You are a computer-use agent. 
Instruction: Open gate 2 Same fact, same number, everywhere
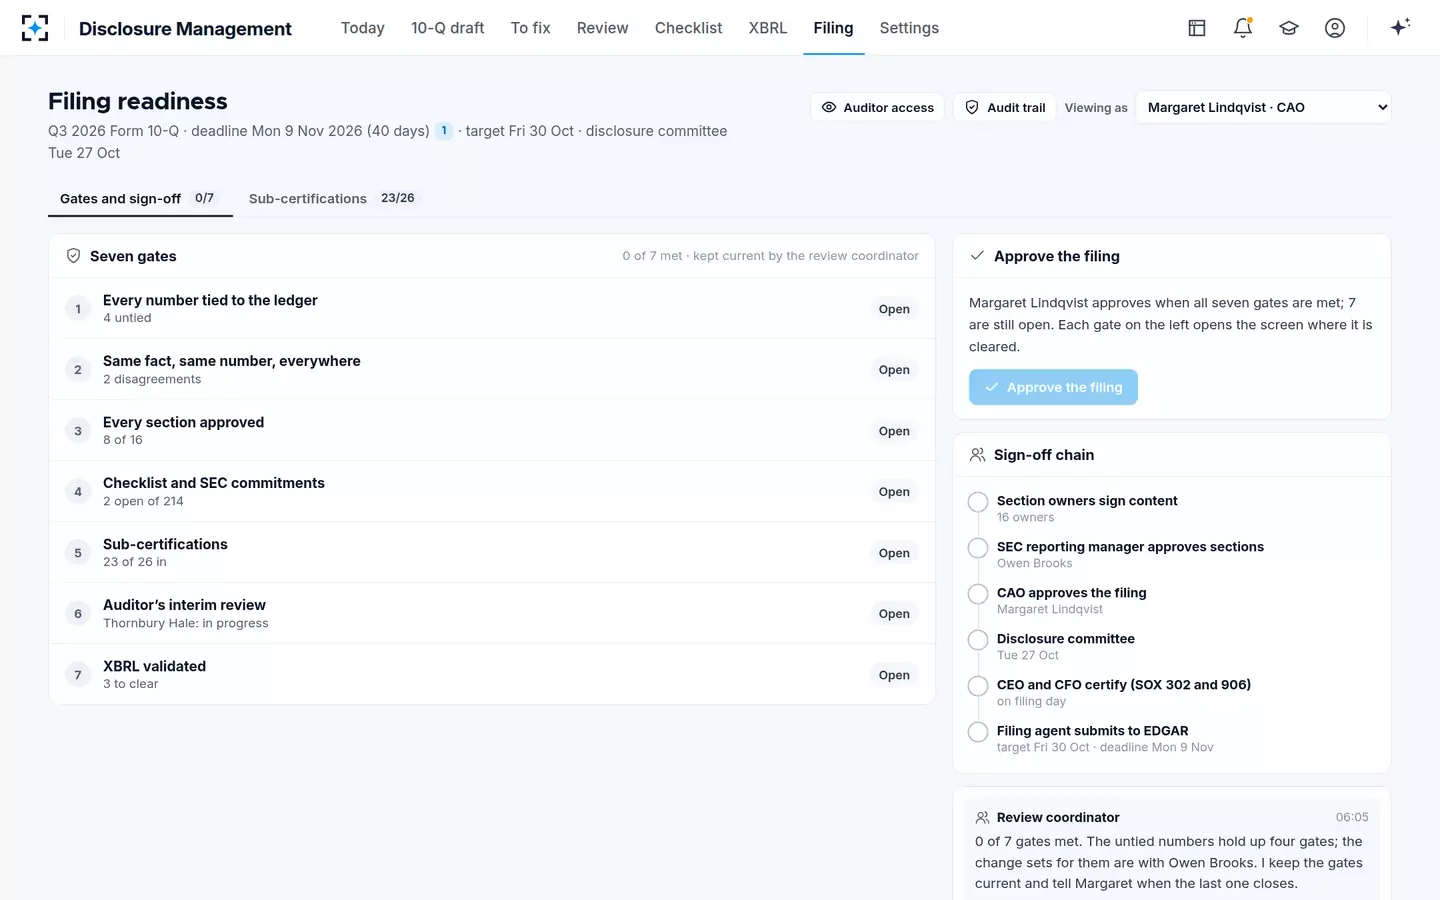tap(491, 369)
